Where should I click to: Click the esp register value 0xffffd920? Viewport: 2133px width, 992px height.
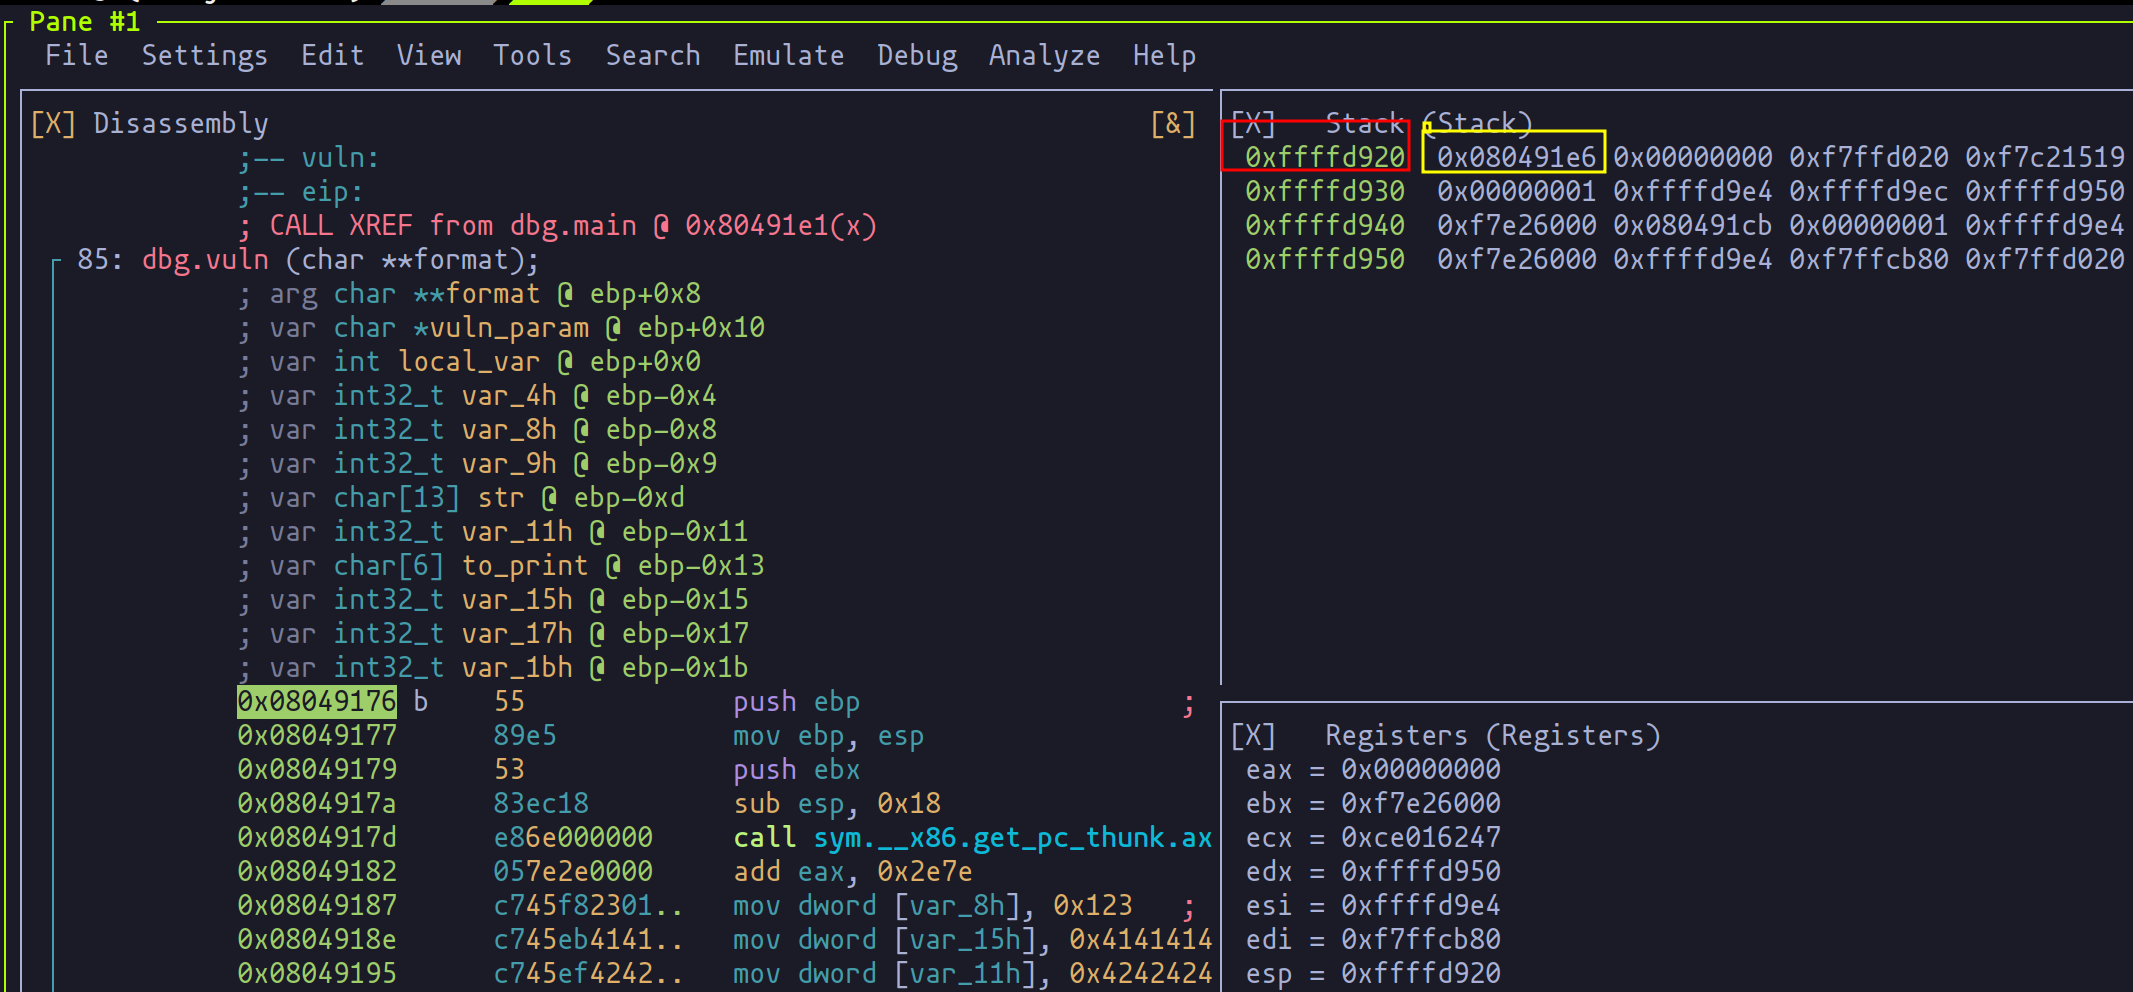(1420, 974)
